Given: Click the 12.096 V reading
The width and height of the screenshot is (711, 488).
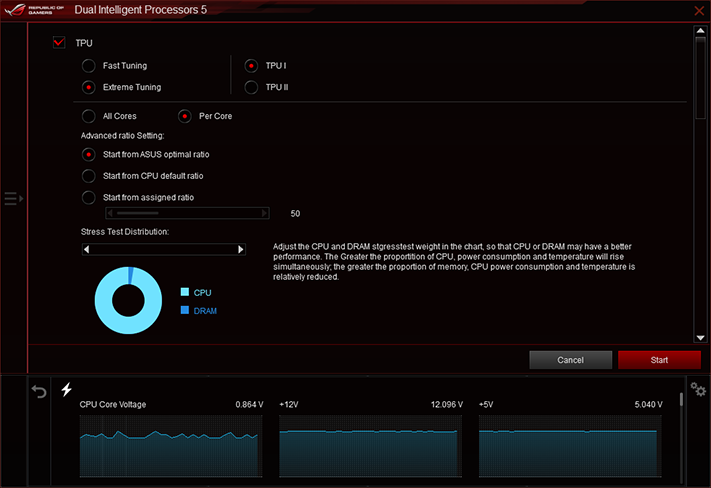Looking at the screenshot, I should 447,405.
